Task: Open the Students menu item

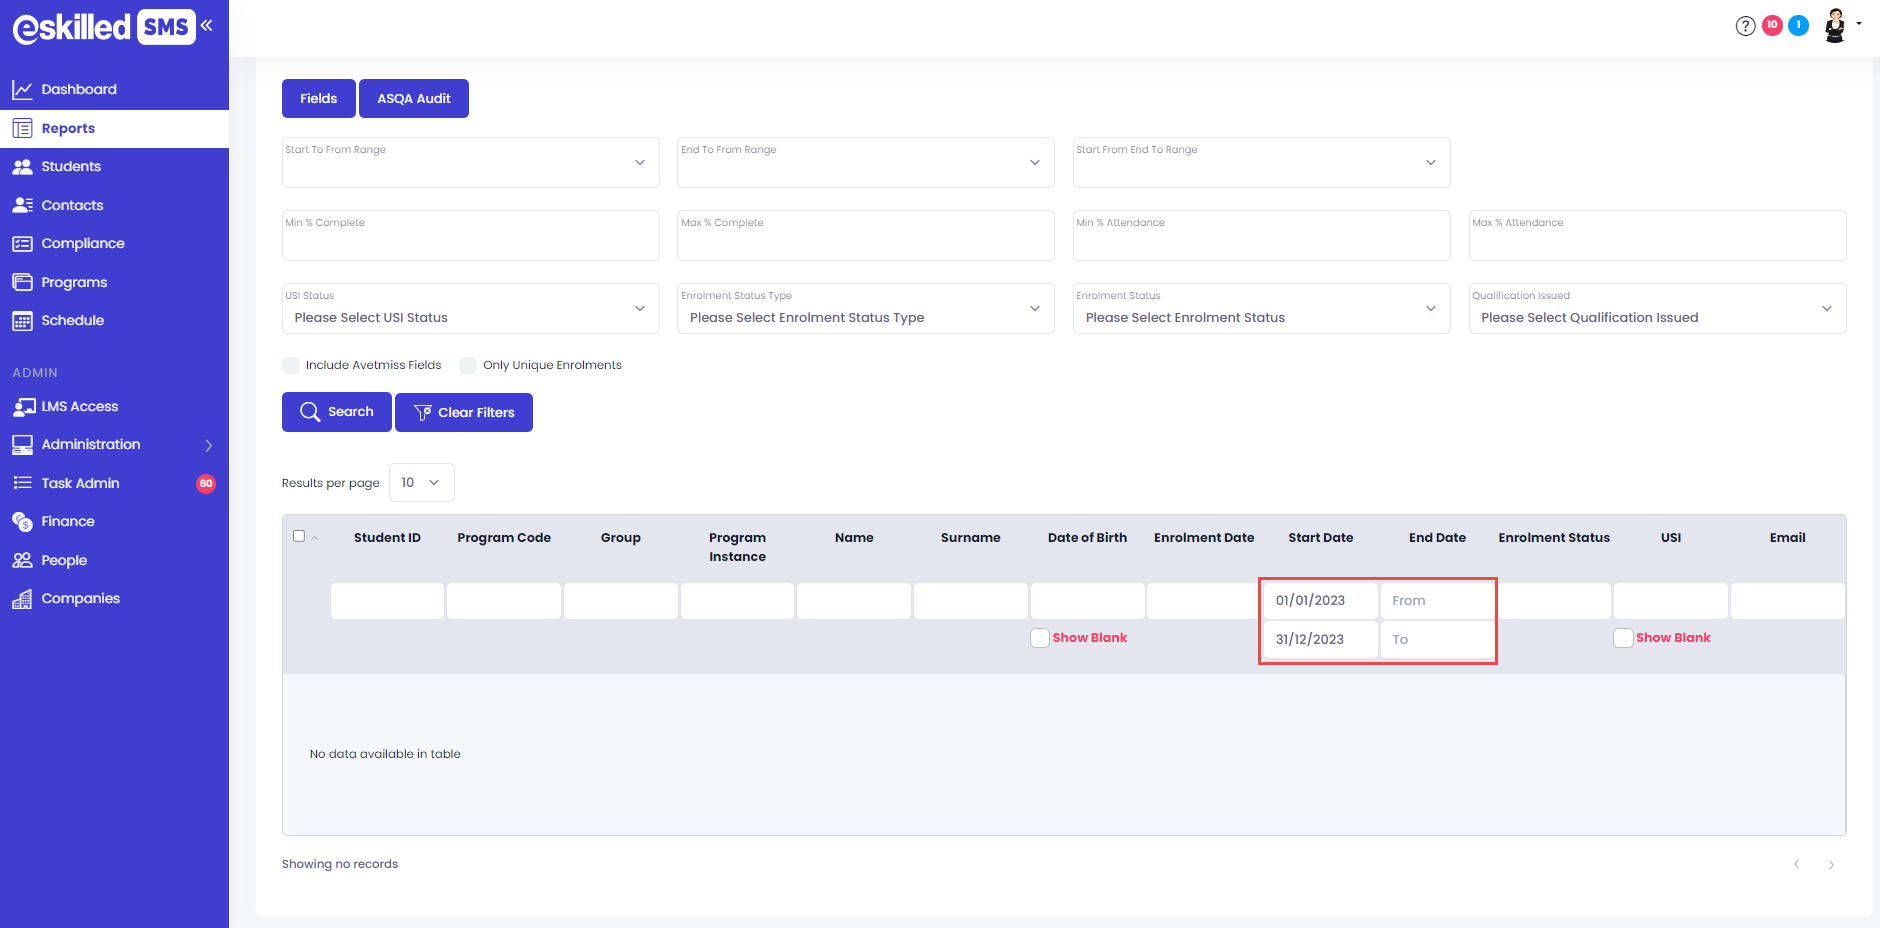Action: [71, 167]
